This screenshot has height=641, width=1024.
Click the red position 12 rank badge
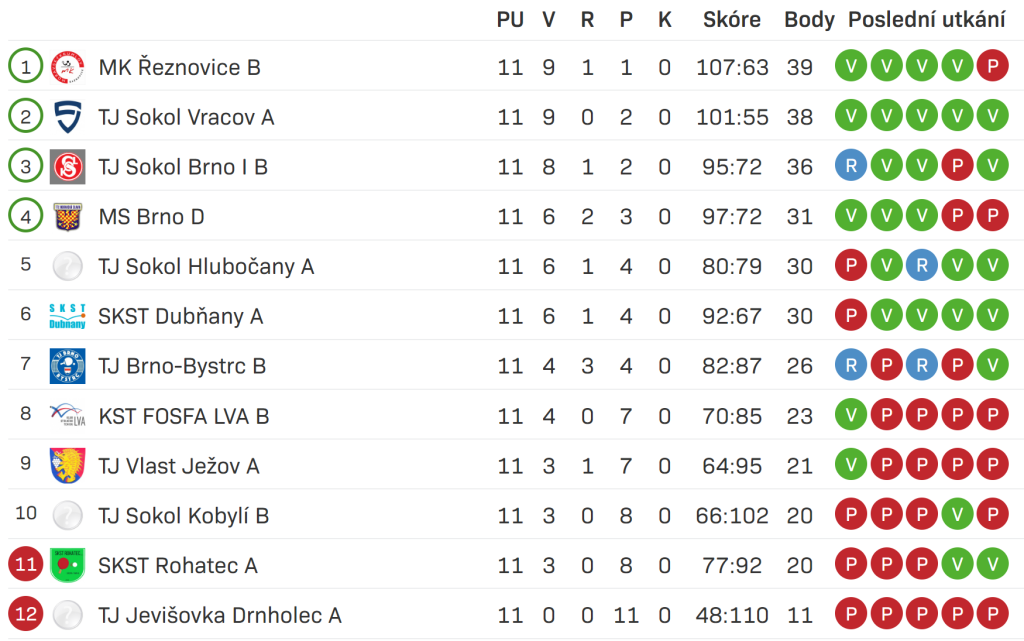point(25,614)
